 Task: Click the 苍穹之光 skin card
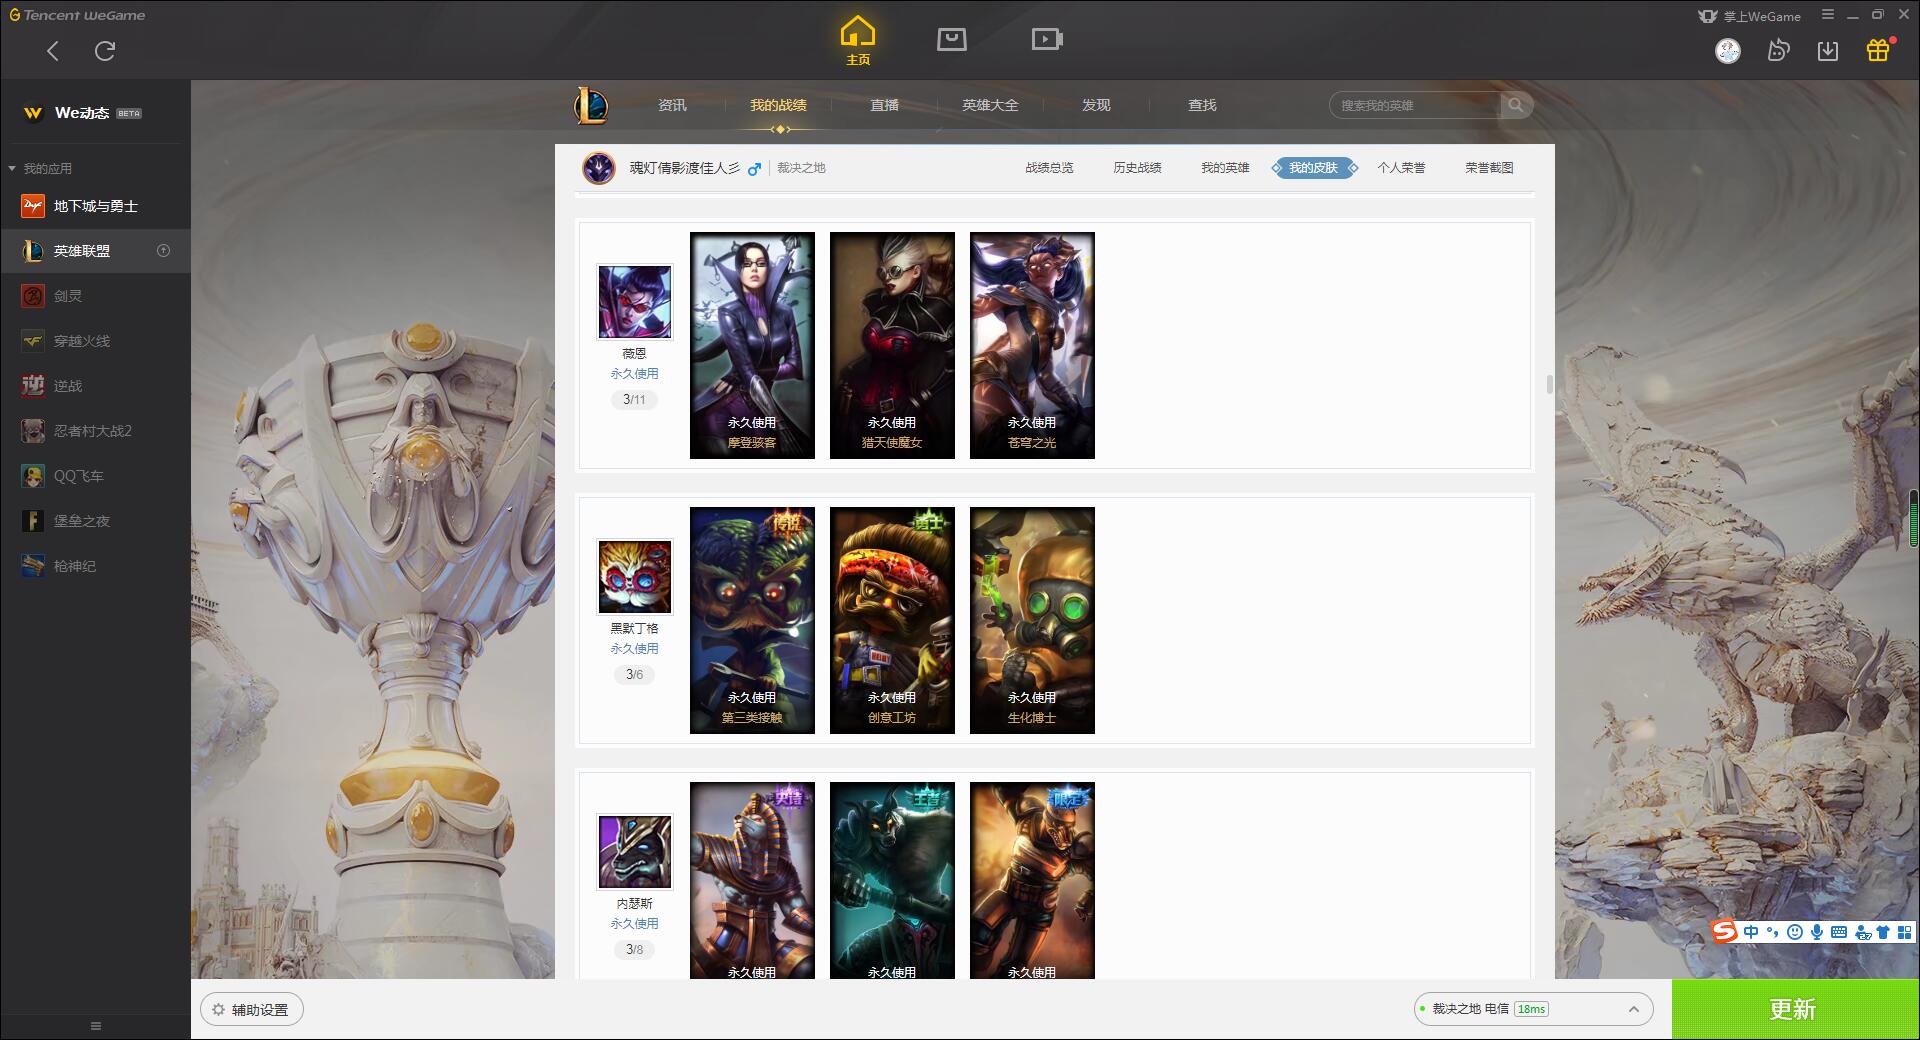(1032, 345)
